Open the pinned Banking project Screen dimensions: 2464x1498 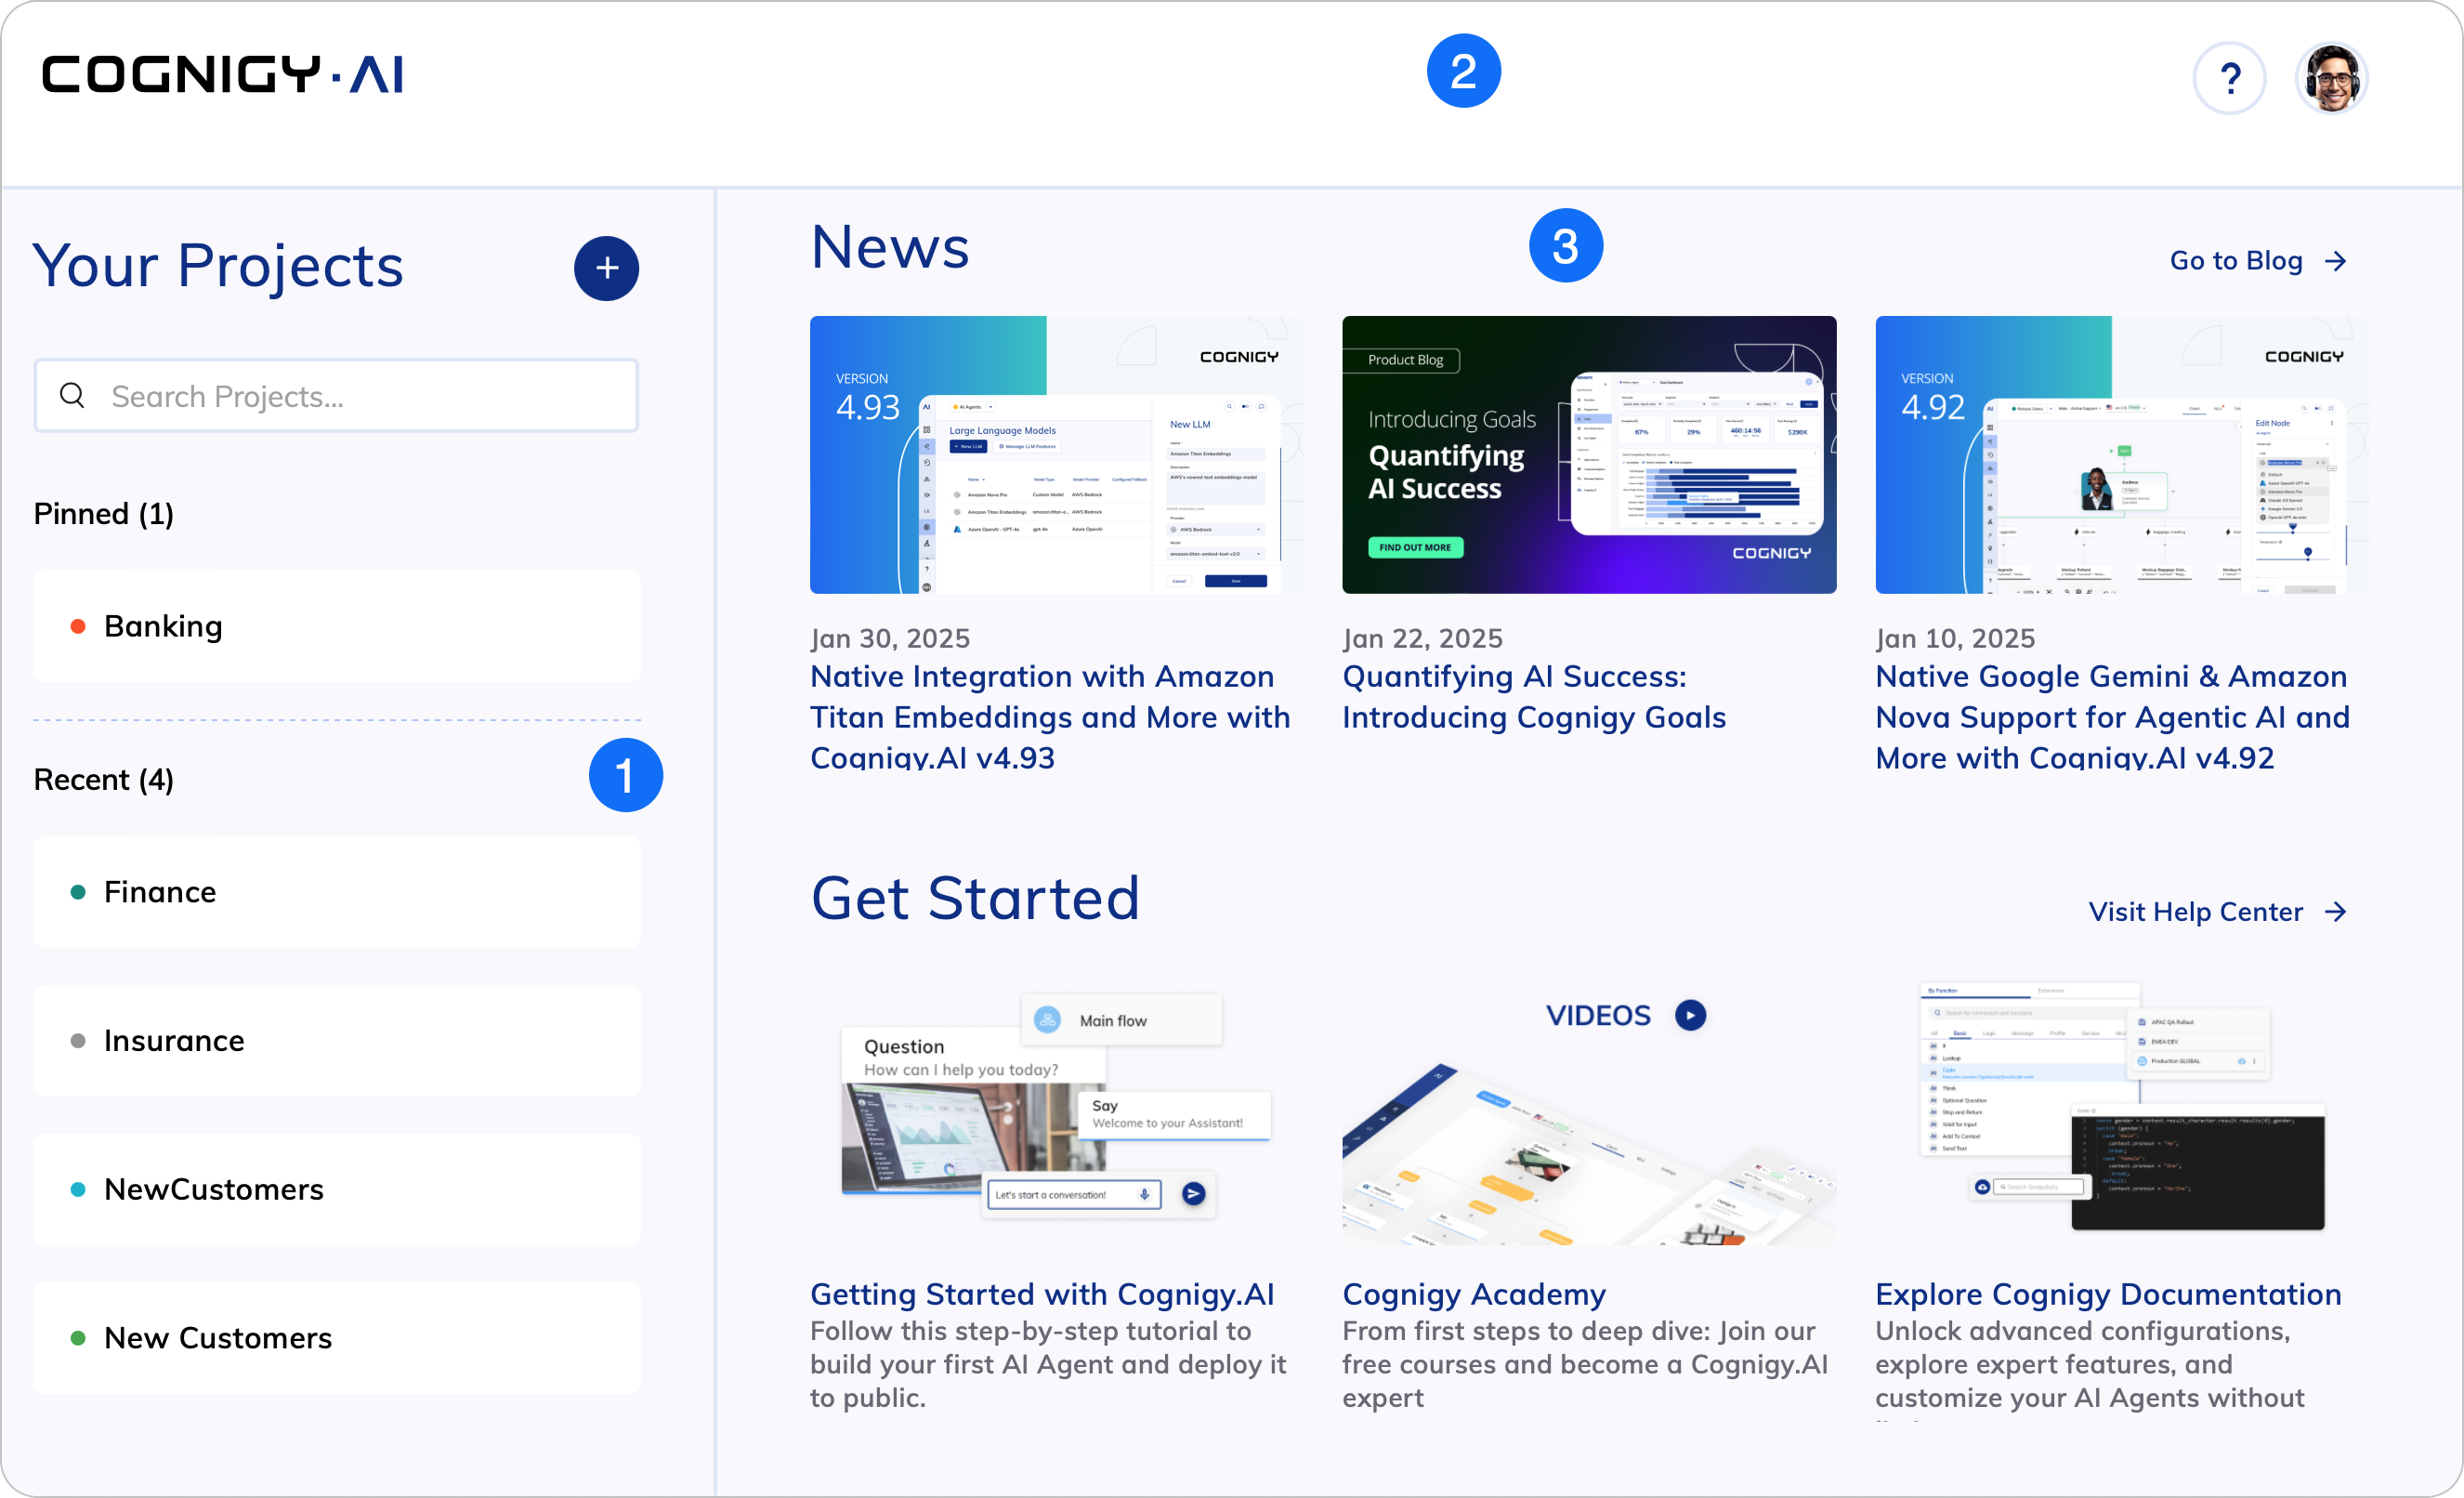click(336, 626)
